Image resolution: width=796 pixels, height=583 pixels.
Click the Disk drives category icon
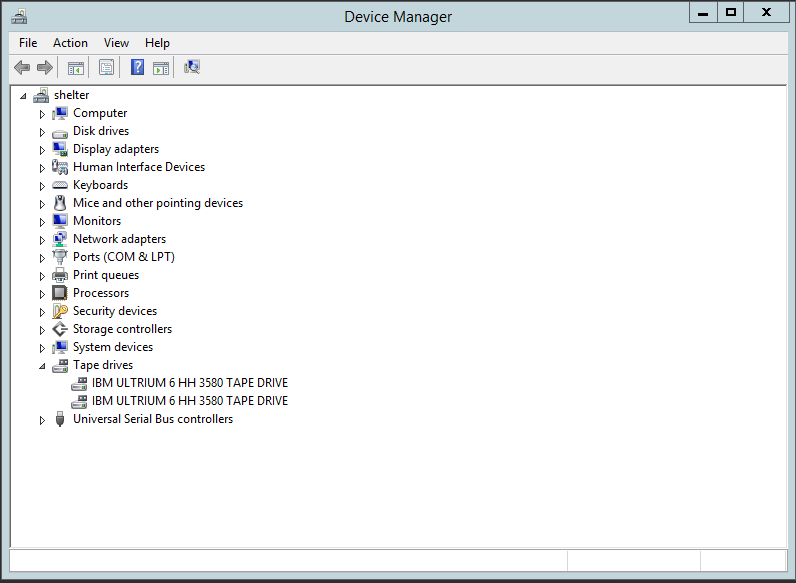coord(60,133)
